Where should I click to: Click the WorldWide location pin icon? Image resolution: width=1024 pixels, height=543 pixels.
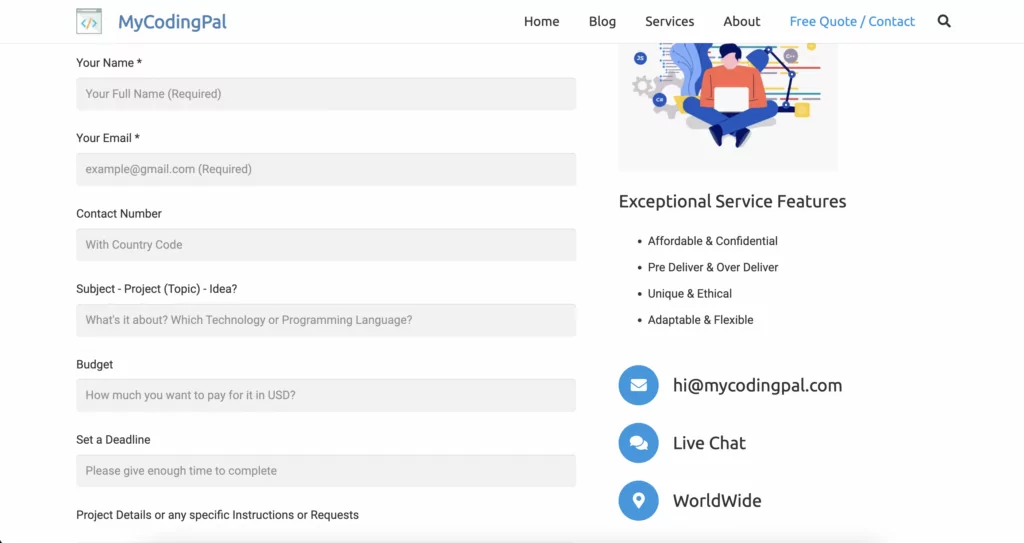pos(638,501)
